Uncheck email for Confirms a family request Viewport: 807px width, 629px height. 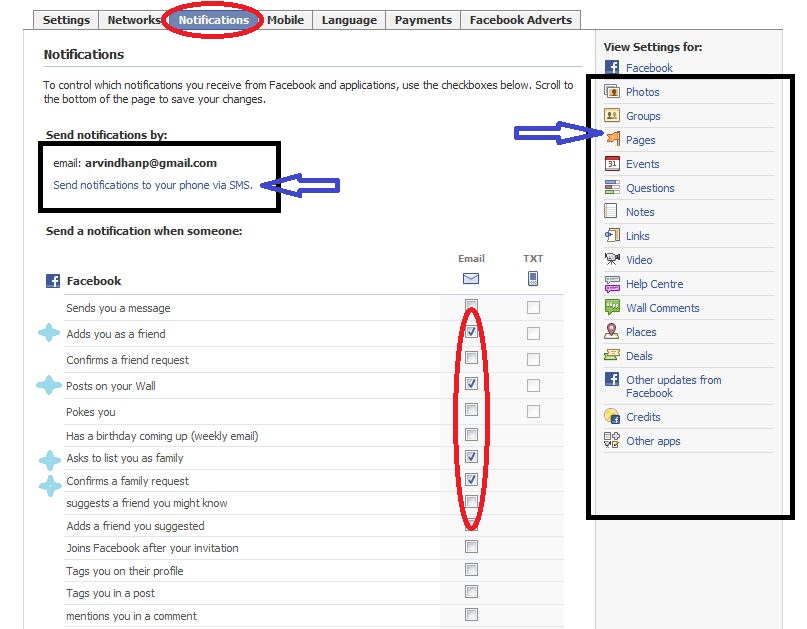pos(471,480)
